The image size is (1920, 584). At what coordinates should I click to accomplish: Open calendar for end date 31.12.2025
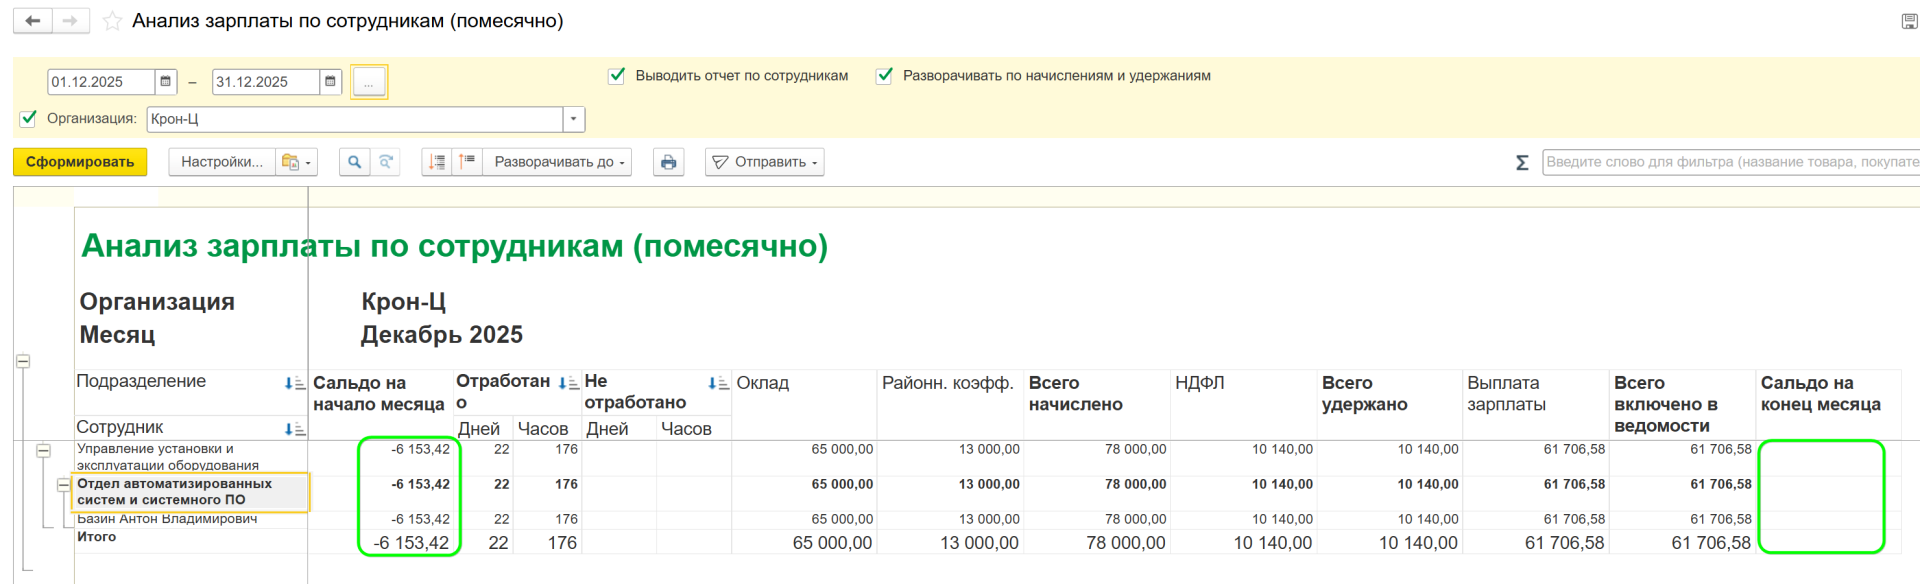pyautogui.click(x=330, y=82)
